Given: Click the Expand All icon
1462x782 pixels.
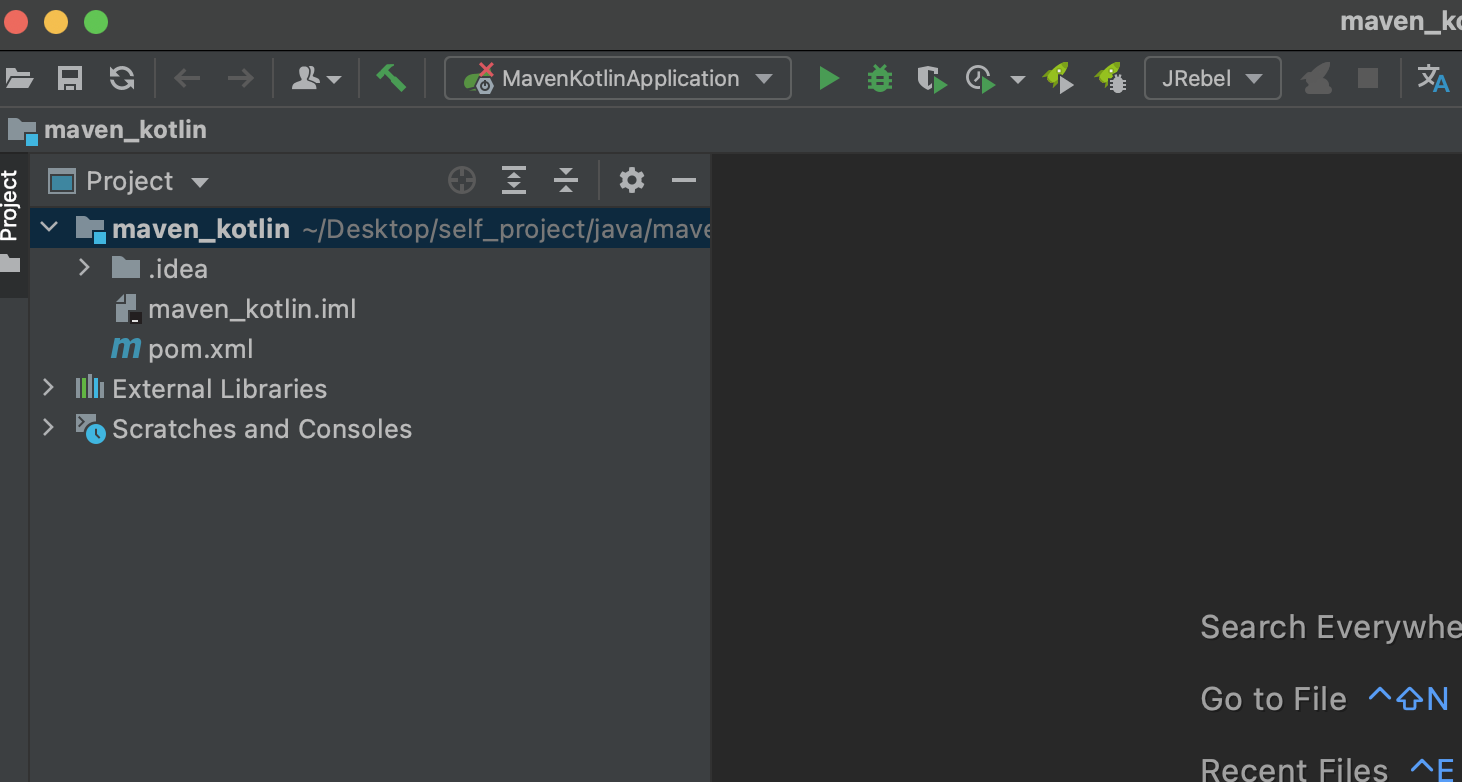Looking at the screenshot, I should 513,181.
